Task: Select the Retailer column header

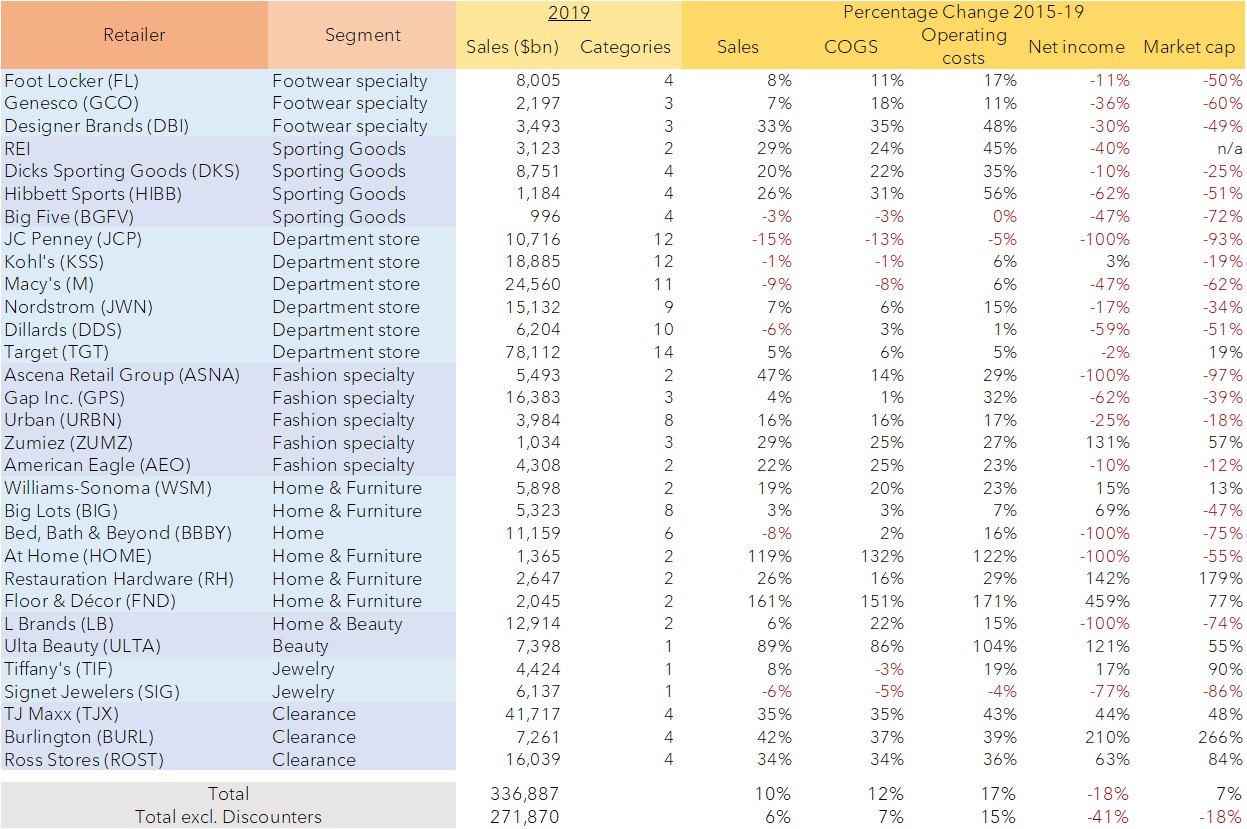Action: (134, 35)
